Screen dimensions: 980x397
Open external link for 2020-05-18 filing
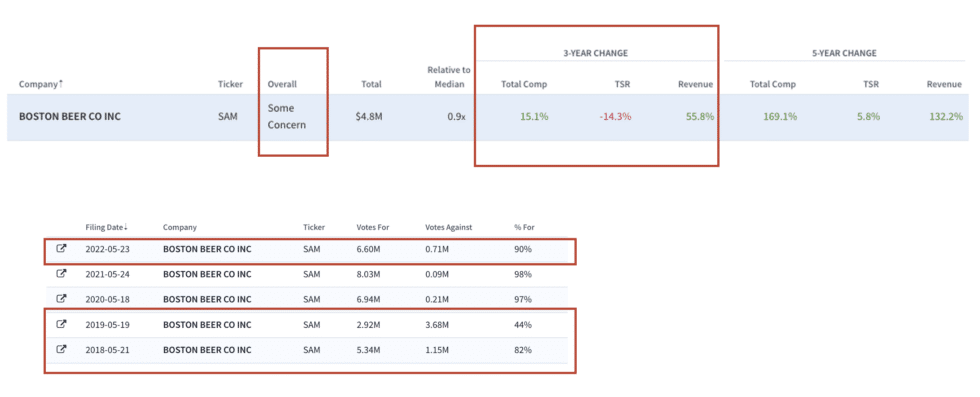(x=61, y=299)
